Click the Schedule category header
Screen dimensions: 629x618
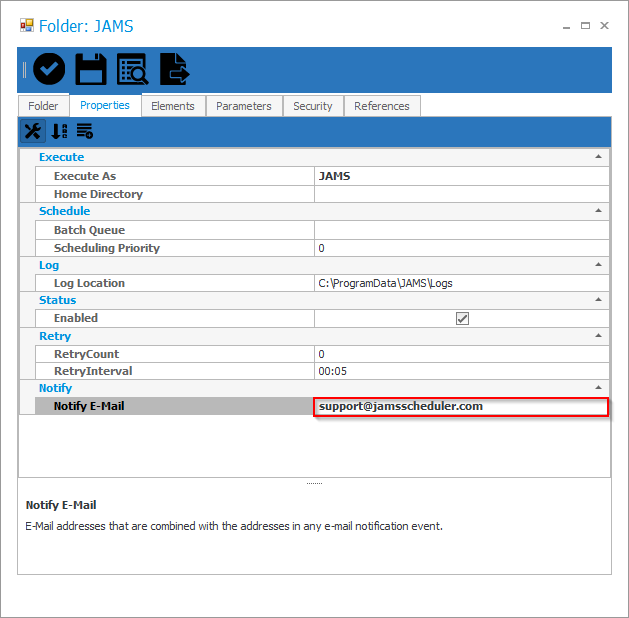point(65,211)
